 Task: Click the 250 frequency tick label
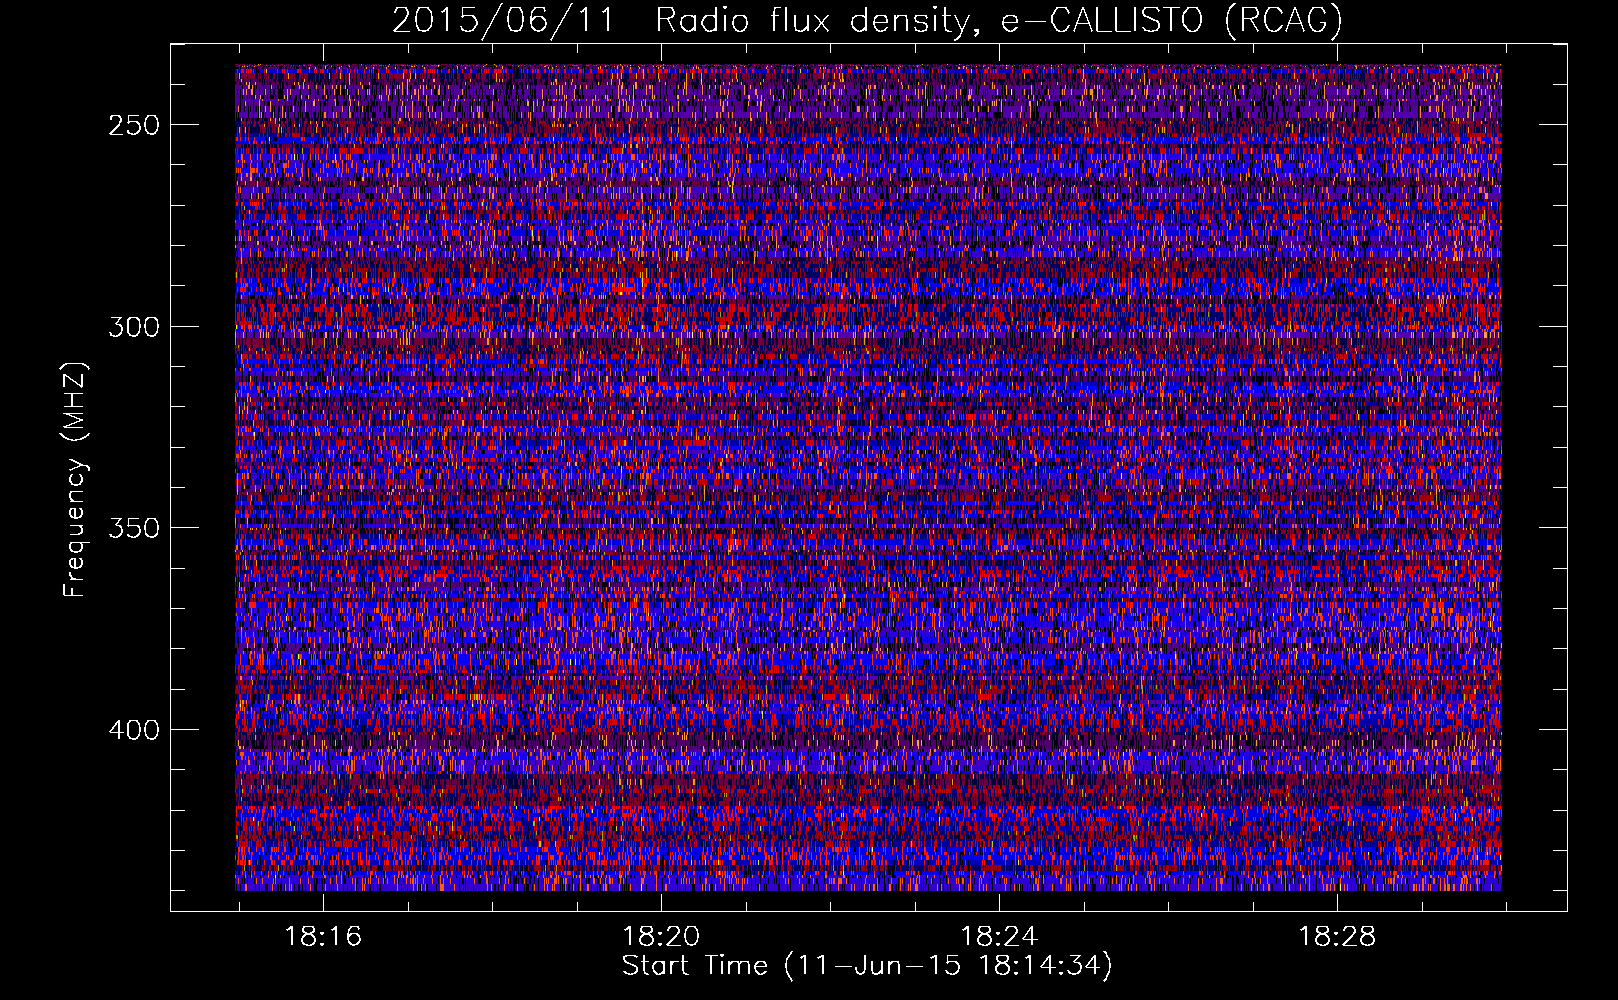click(133, 125)
